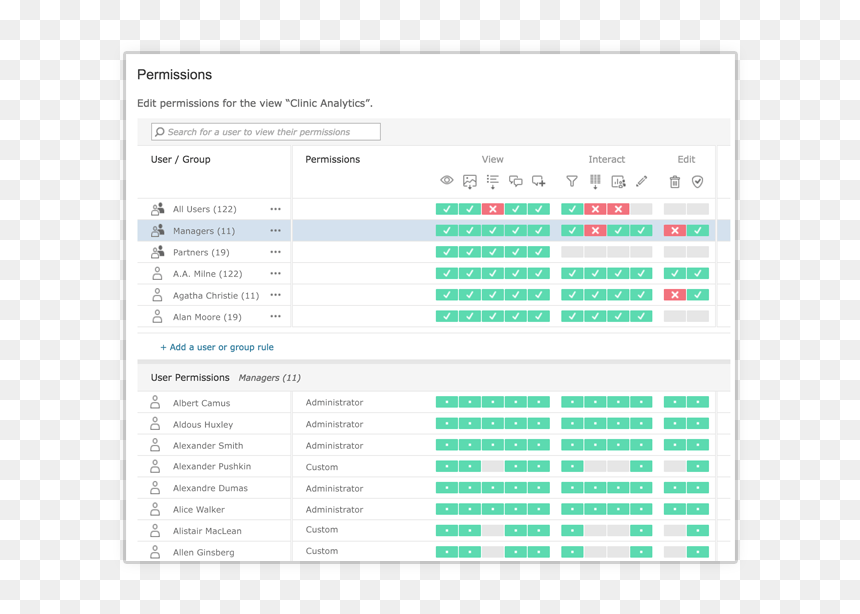Image resolution: width=860 pixels, height=614 pixels.
Task: Toggle Partners unspecified Filter permission cell
Action: point(572,252)
